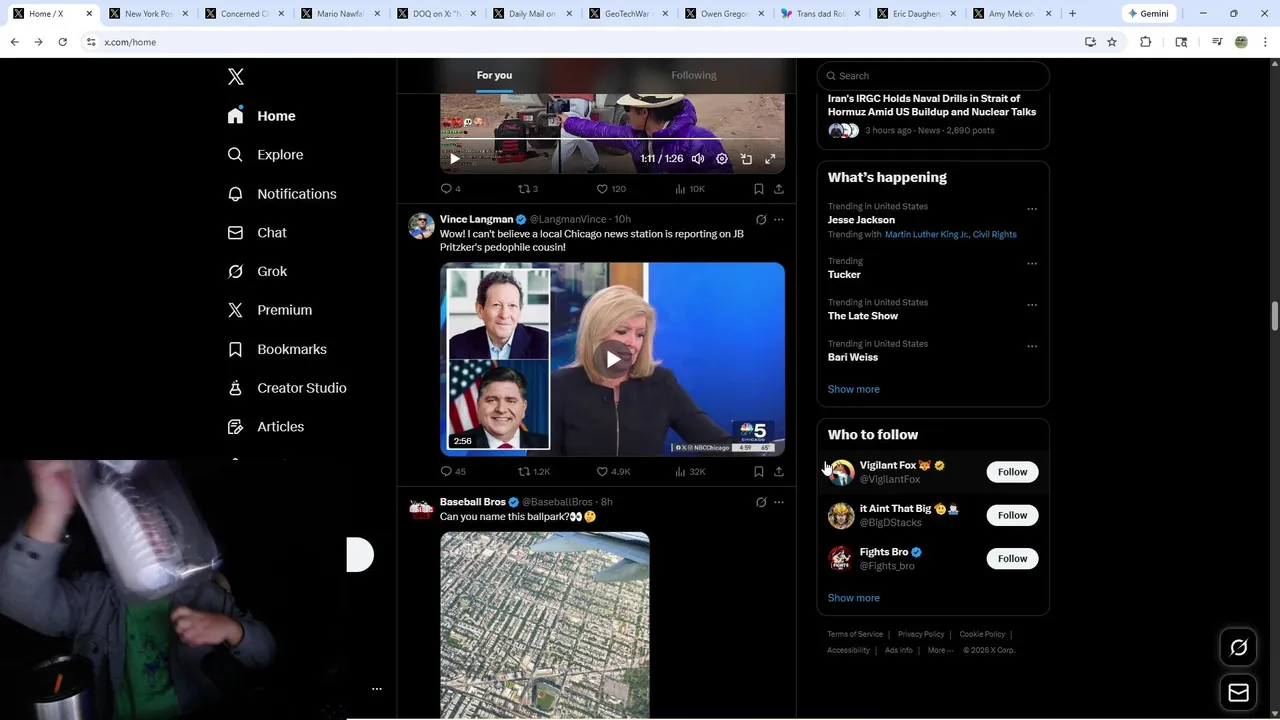Viewport: 1280px width, 720px height.
Task: Mute the top video volume icon
Action: pyautogui.click(x=698, y=158)
